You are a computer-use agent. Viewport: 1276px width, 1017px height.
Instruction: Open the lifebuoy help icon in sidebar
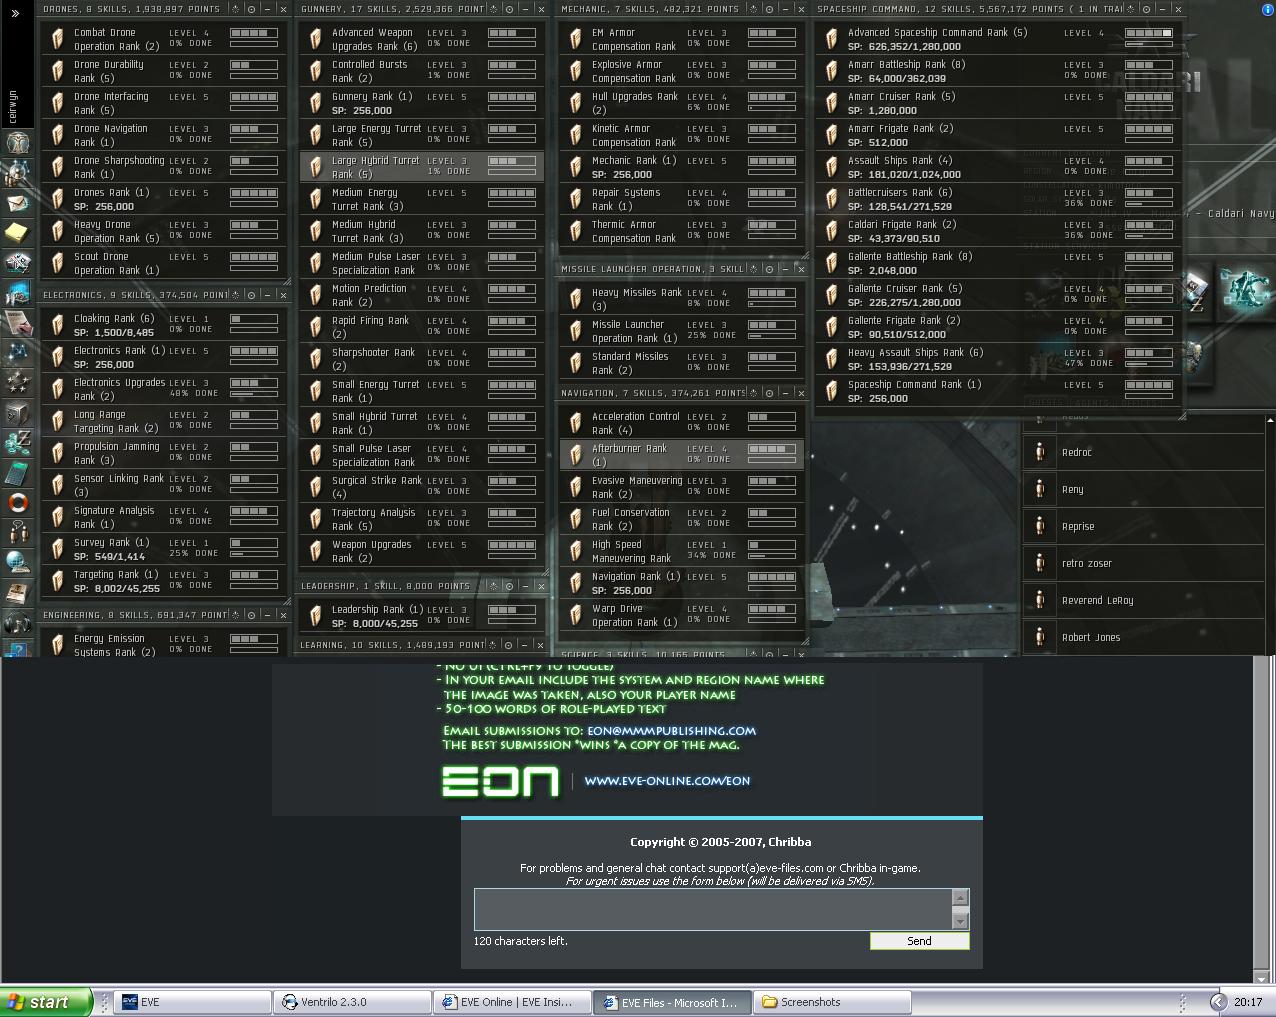pos(18,502)
